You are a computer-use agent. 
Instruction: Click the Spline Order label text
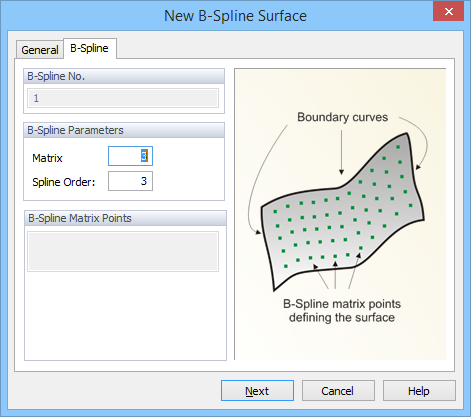[x=64, y=182]
